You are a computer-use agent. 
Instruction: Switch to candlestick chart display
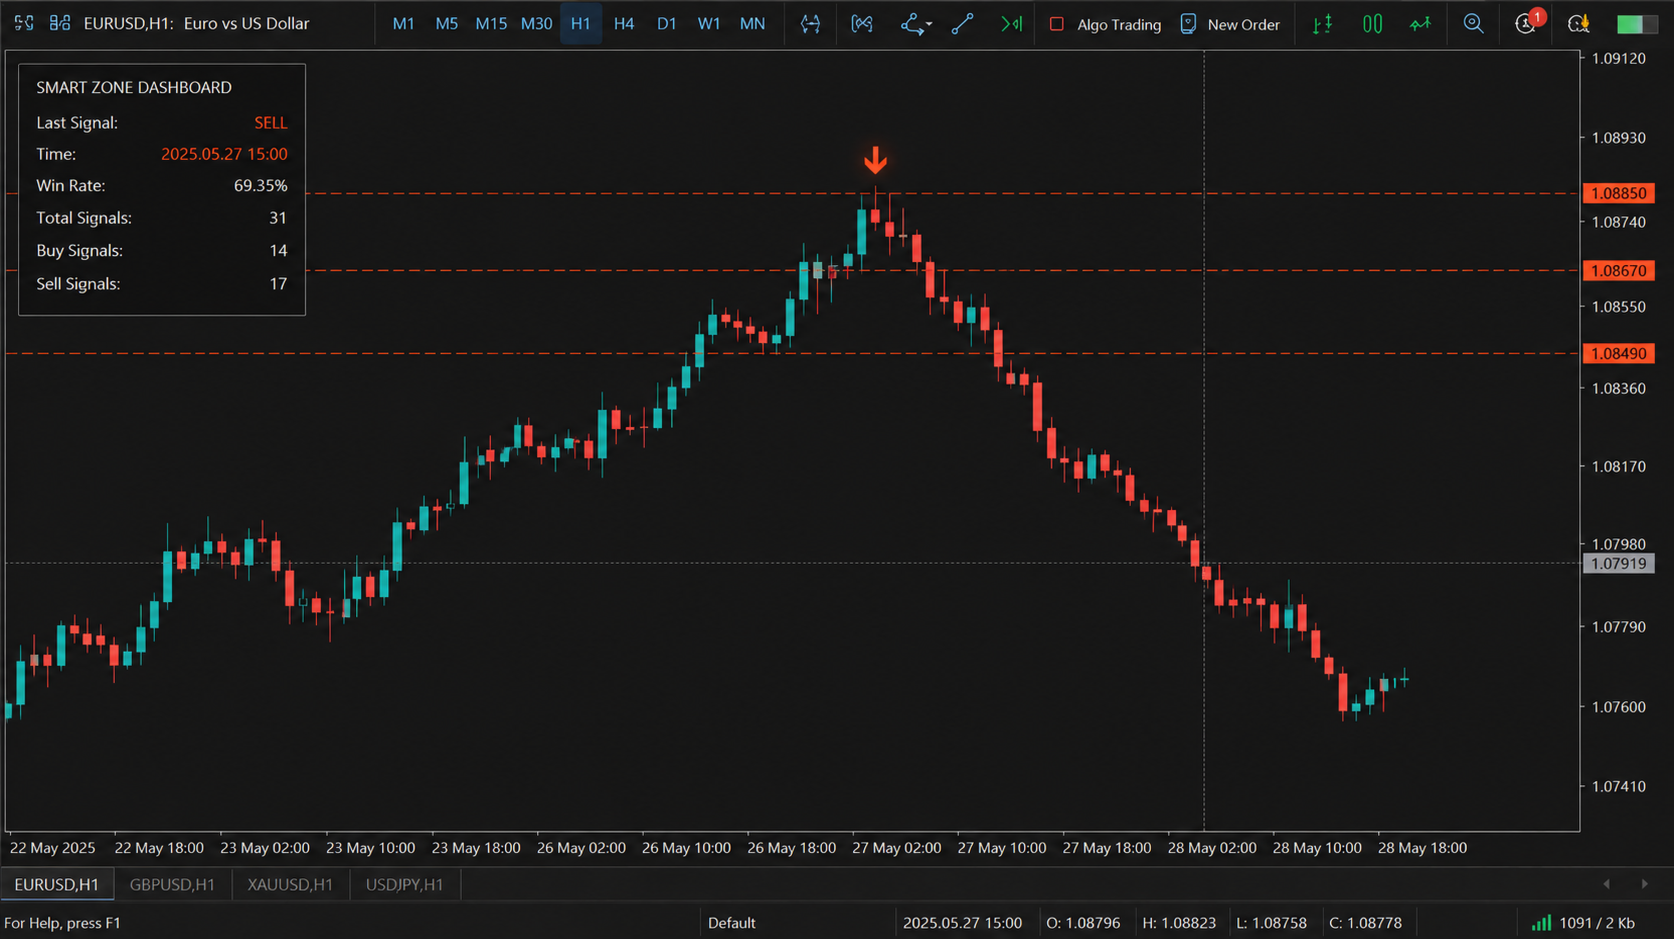pos(1373,23)
